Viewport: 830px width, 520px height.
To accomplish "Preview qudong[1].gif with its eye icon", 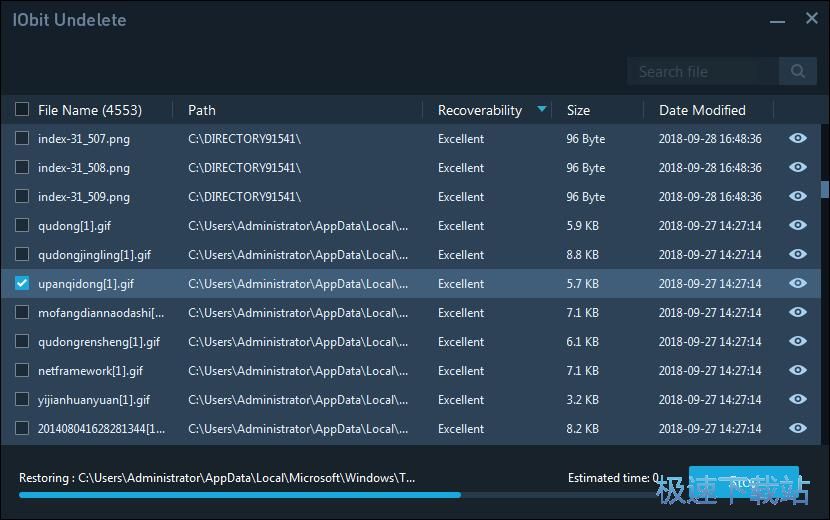I will 798,226.
